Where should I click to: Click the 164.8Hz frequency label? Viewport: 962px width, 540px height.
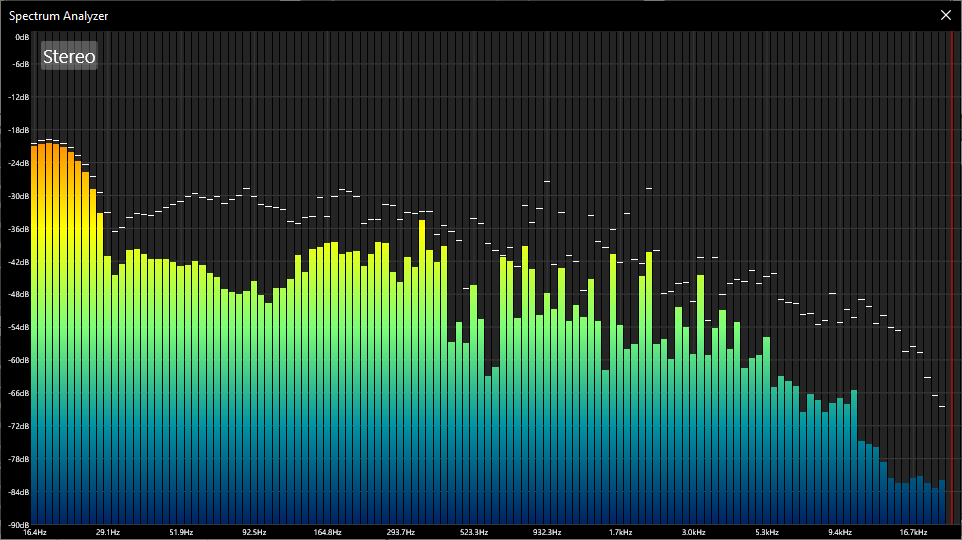[328, 533]
